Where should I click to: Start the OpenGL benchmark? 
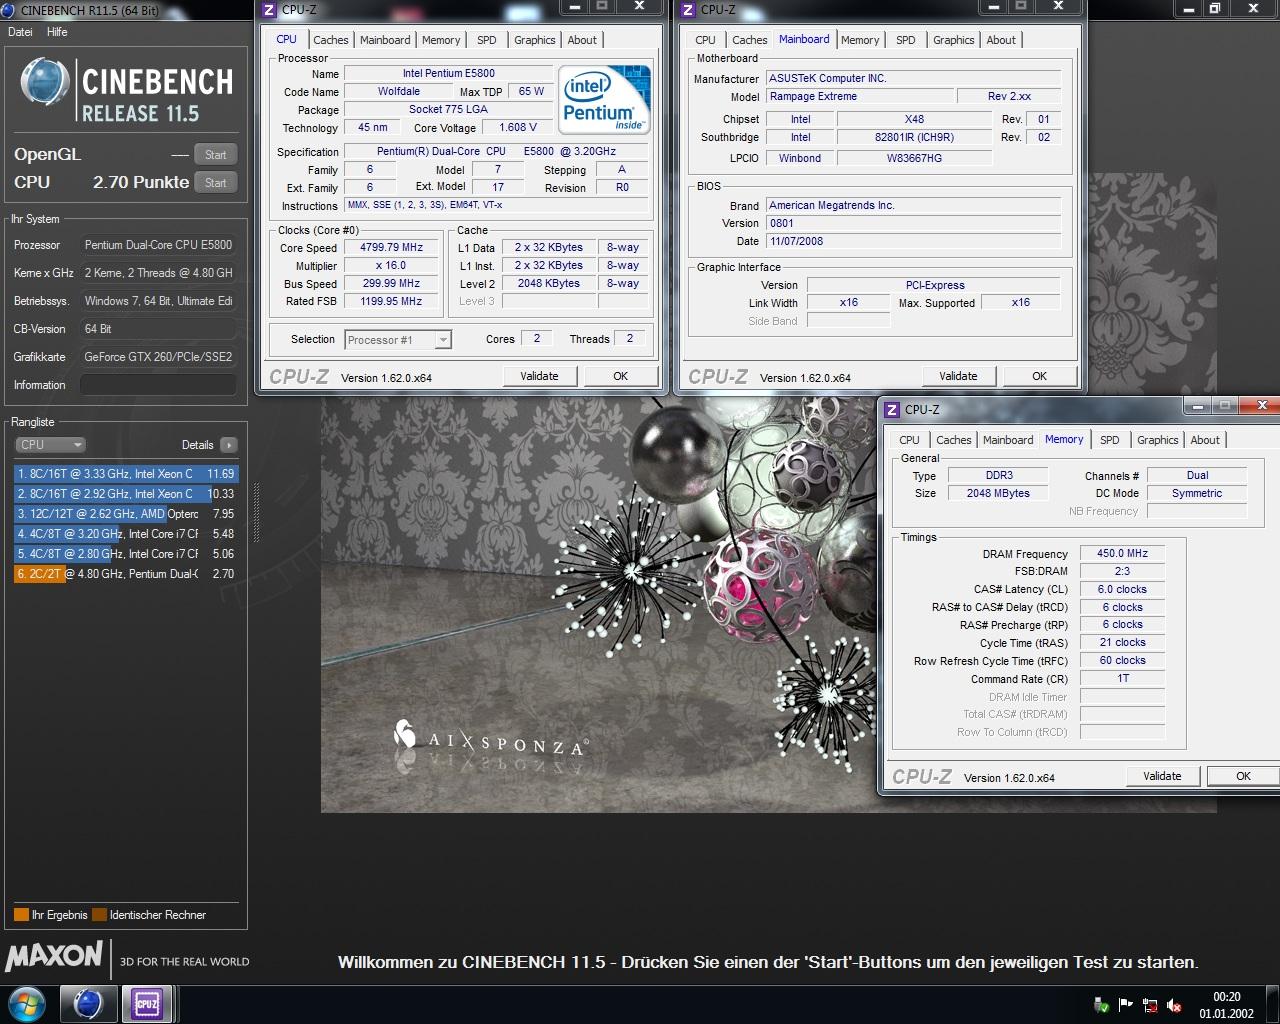pyautogui.click(x=216, y=155)
